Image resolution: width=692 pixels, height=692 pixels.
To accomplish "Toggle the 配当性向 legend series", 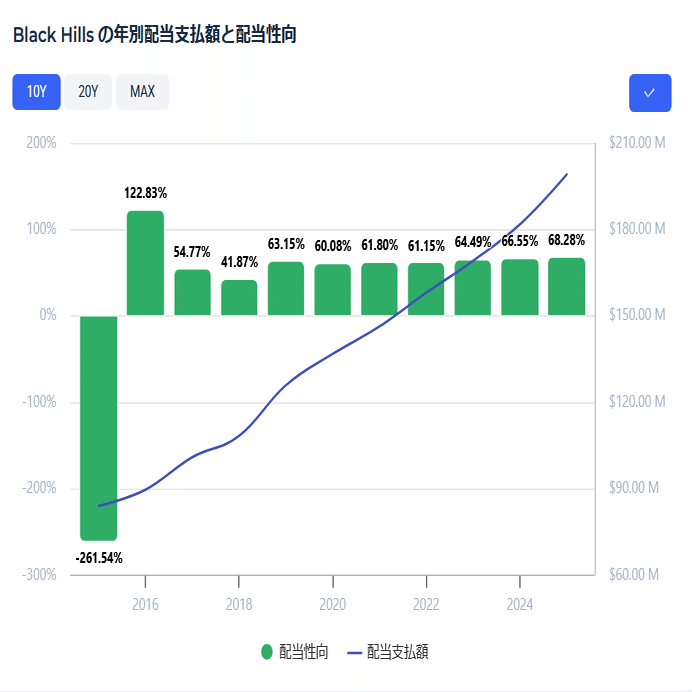I will 295,652.
